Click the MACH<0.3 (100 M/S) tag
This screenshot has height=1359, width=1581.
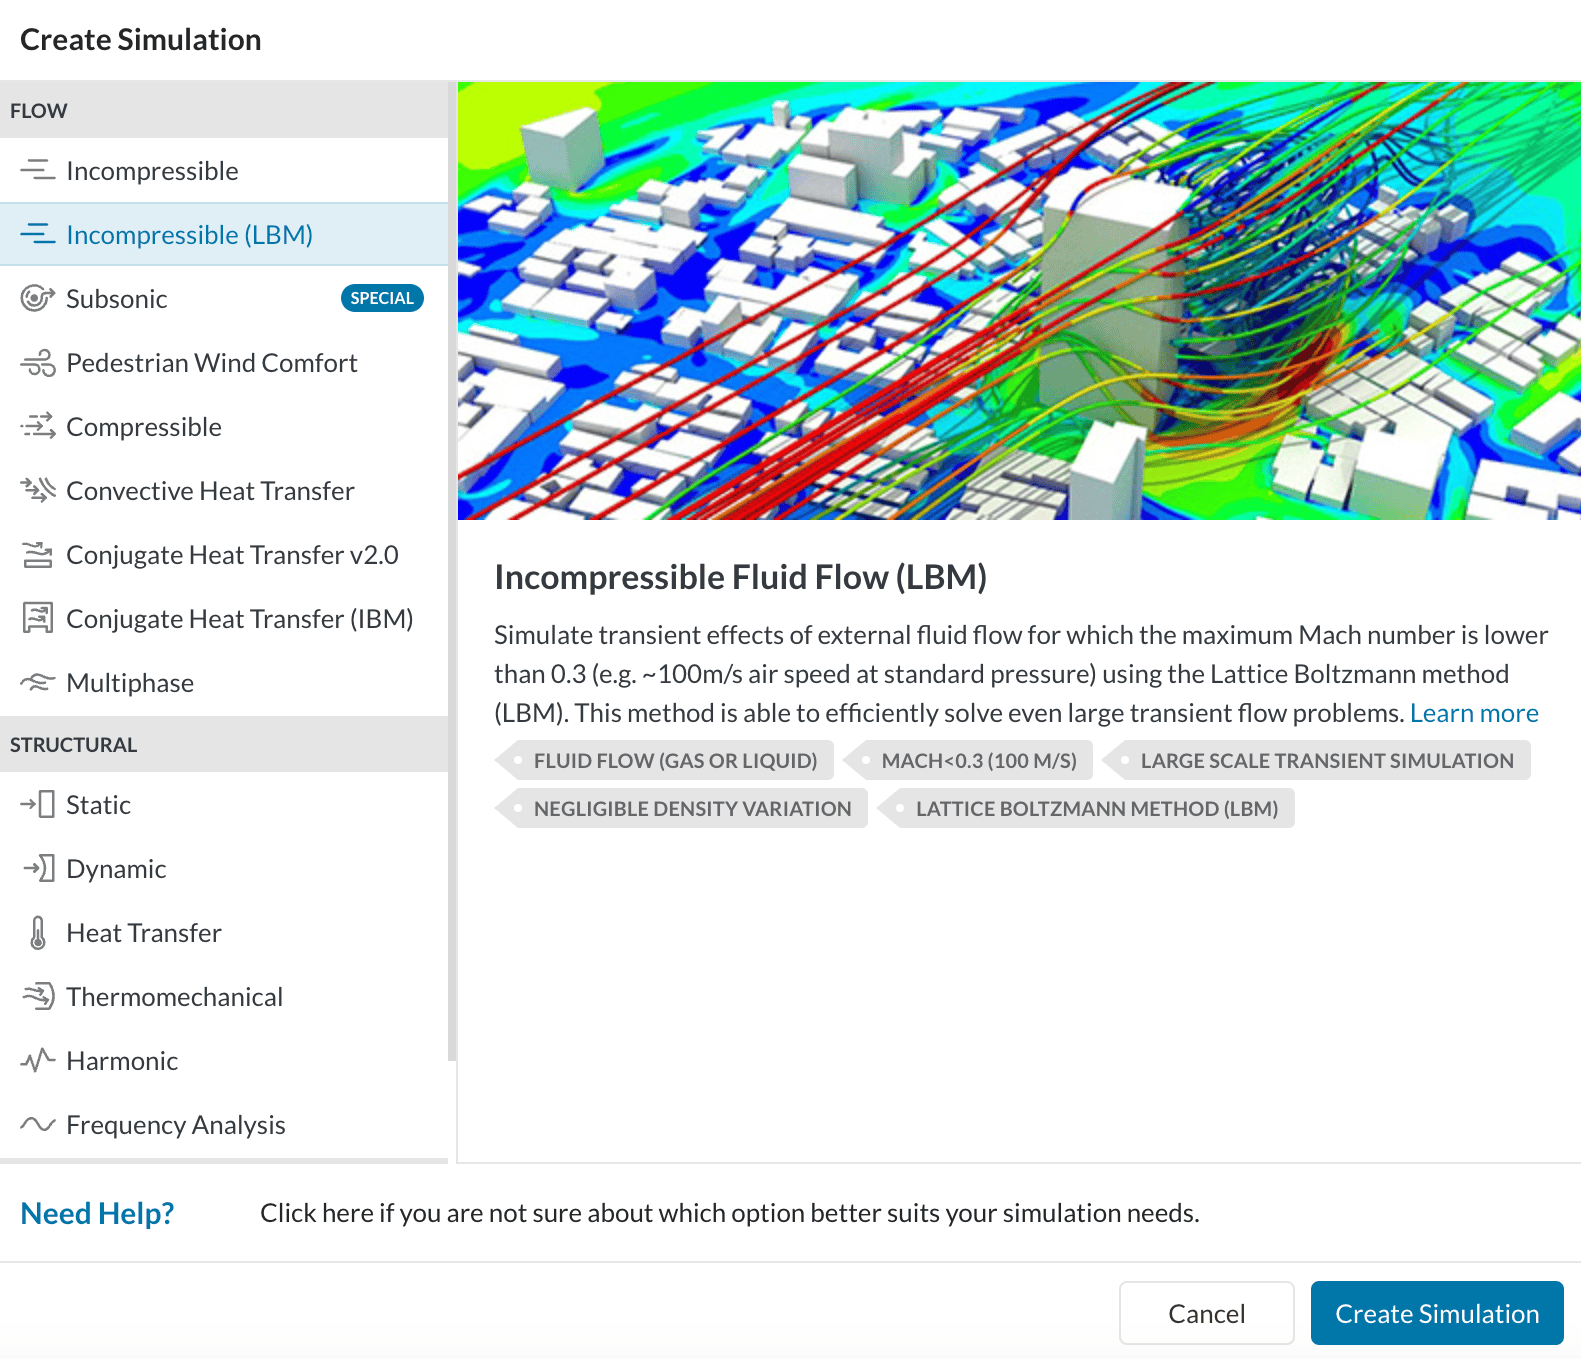click(x=968, y=761)
